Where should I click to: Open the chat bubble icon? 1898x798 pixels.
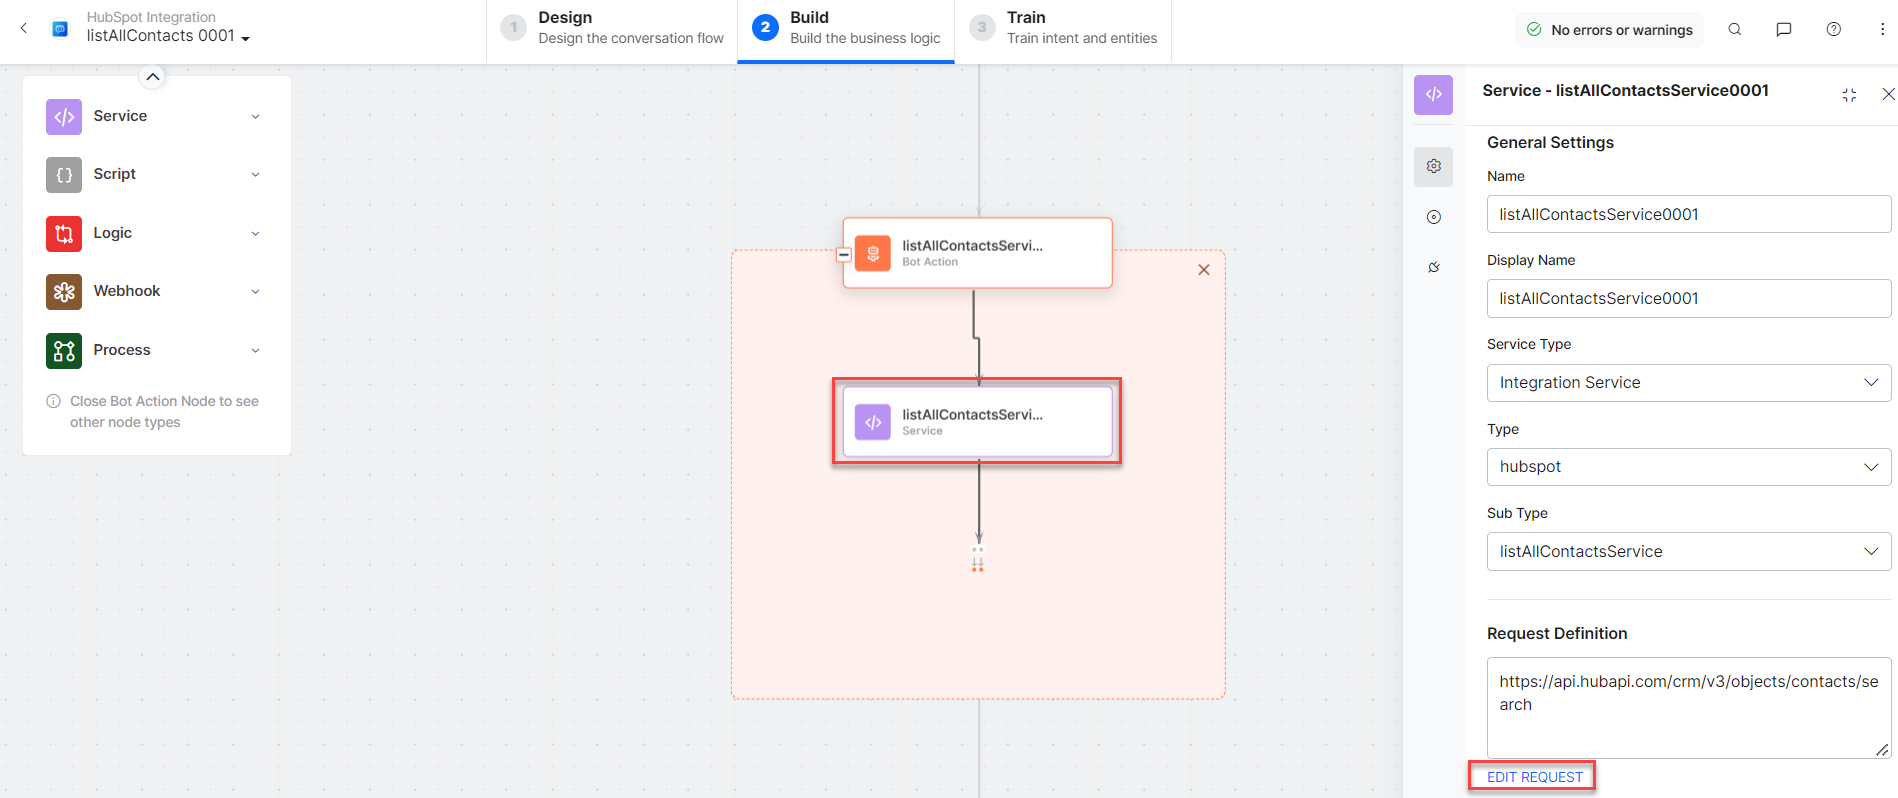(1783, 29)
